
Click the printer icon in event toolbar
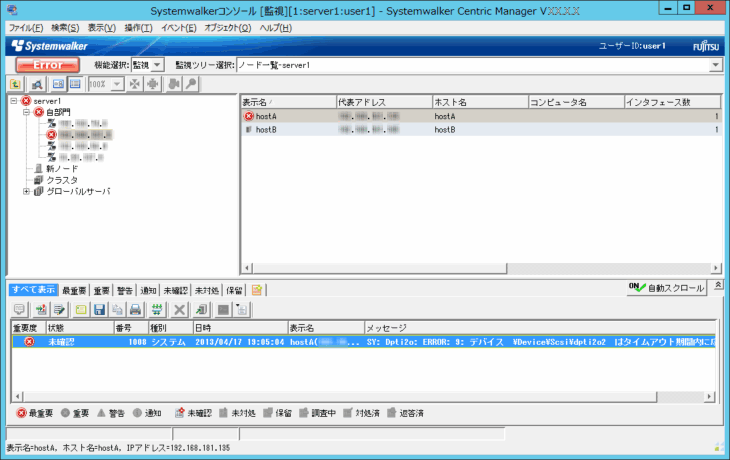pos(135,310)
